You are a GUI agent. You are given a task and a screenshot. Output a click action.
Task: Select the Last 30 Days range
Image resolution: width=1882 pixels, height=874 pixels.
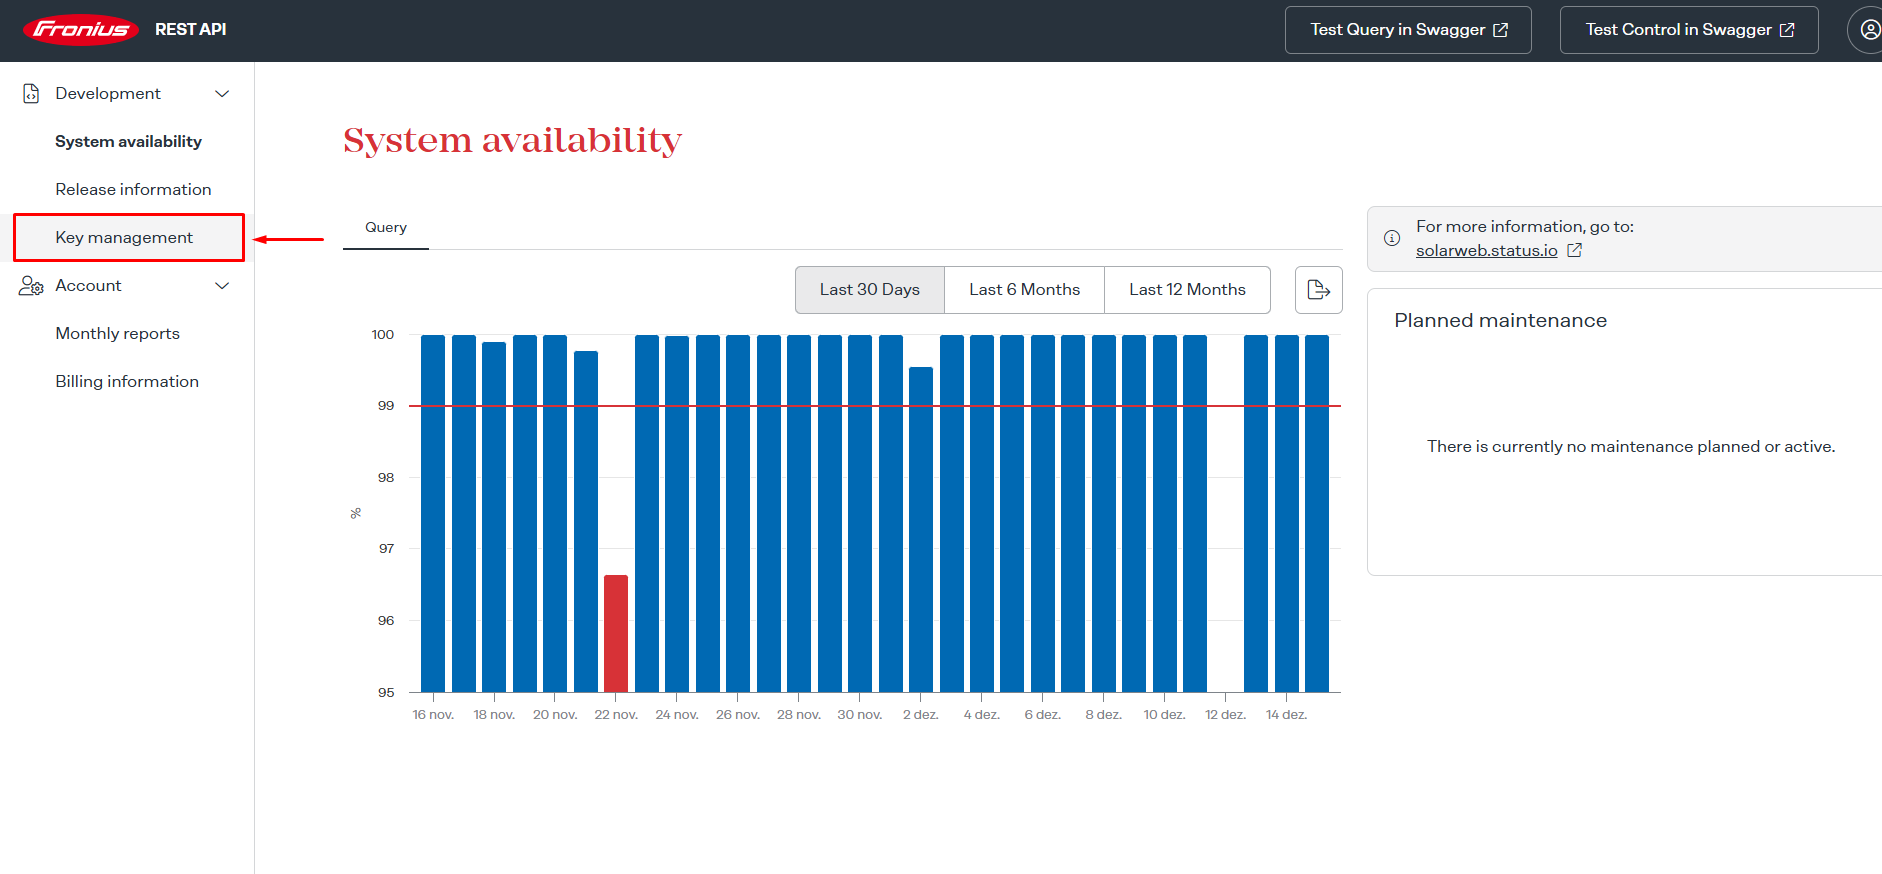coord(869,290)
